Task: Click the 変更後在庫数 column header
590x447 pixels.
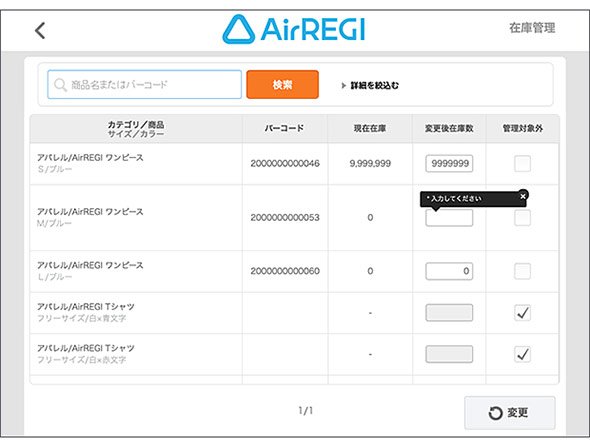Action: pyautogui.click(x=449, y=129)
